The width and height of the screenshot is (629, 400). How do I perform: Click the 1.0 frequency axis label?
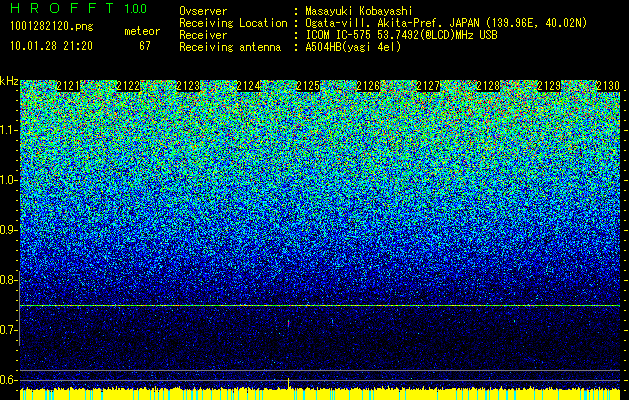coord(7,180)
